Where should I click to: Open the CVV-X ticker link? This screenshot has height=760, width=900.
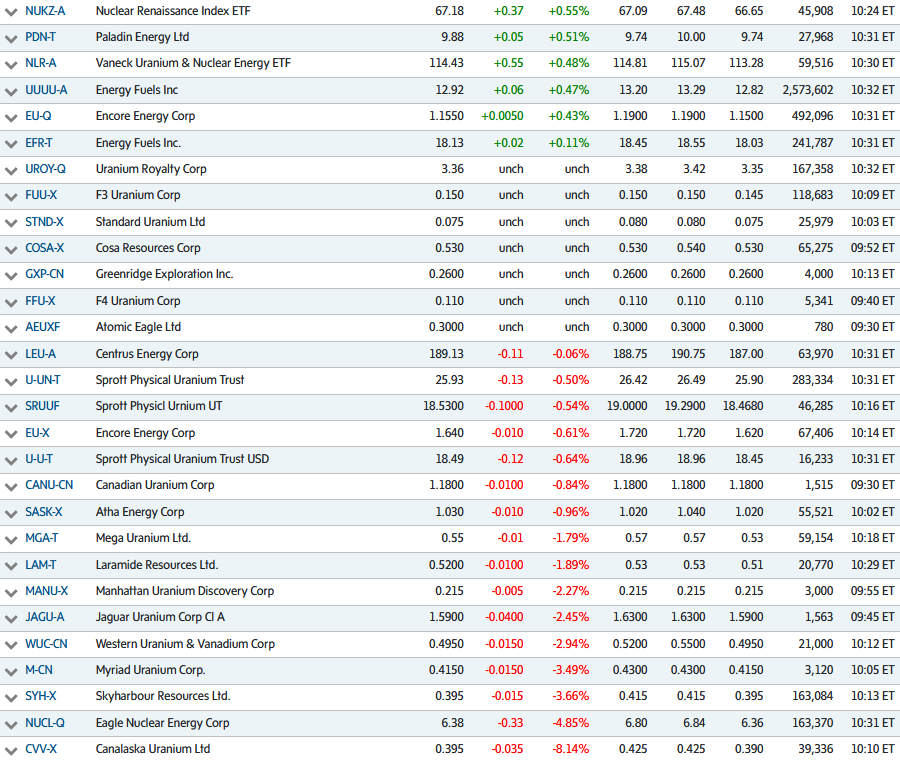pyautogui.click(x=41, y=749)
